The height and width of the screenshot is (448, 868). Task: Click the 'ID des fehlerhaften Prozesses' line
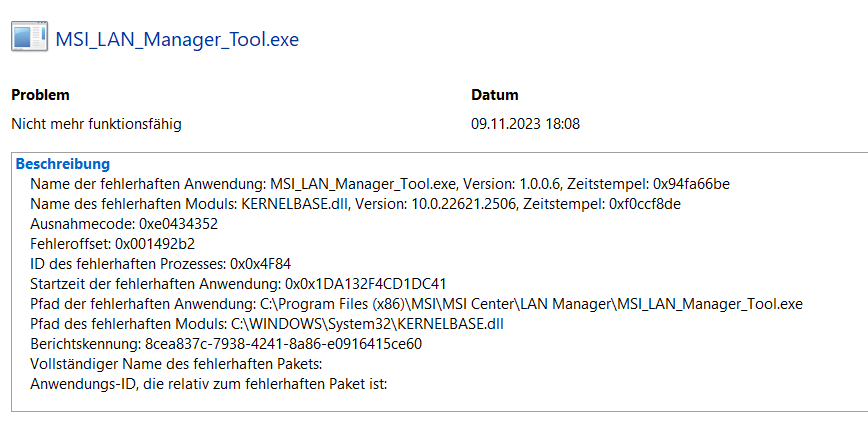pyautogui.click(x=160, y=263)
